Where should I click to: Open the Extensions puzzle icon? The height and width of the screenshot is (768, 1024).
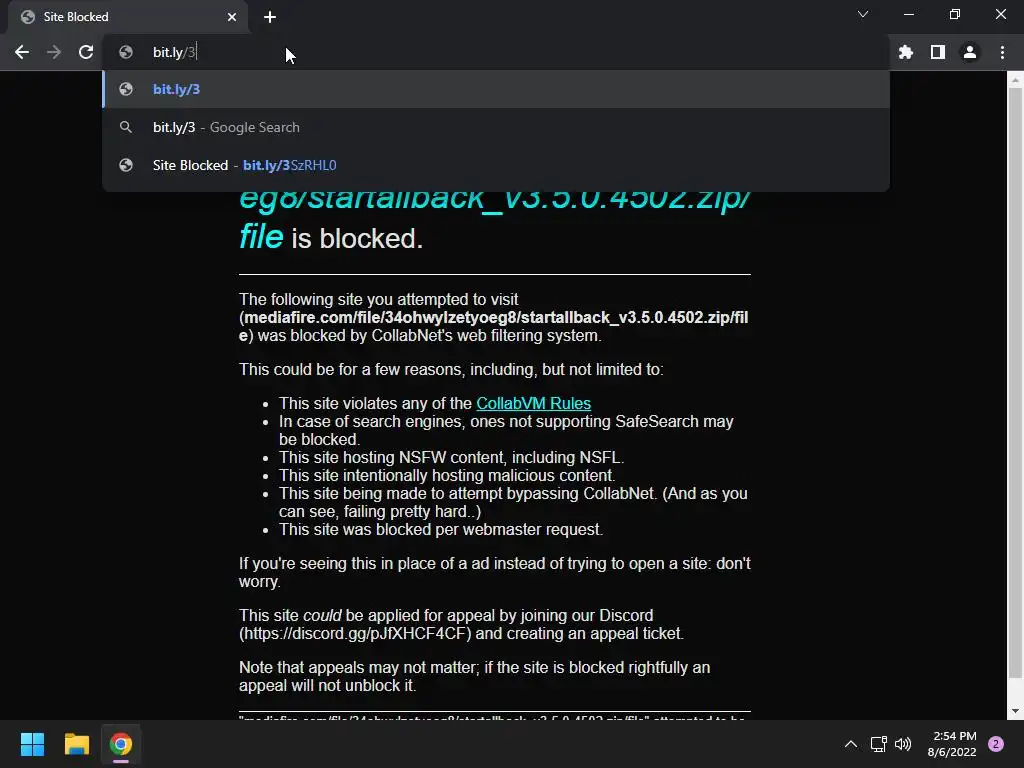[906, 52]
